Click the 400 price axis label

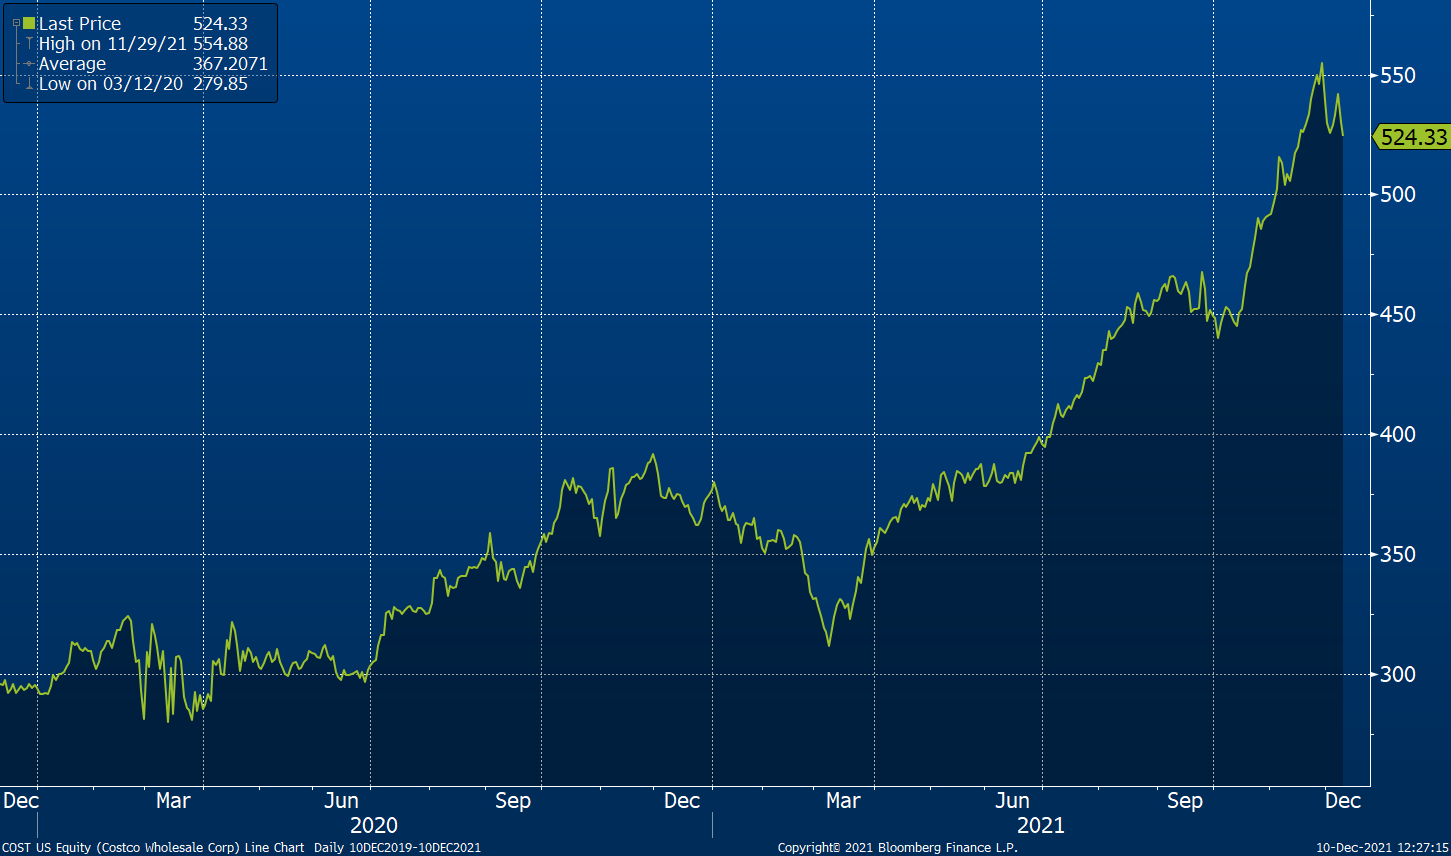coord(1398,434)
